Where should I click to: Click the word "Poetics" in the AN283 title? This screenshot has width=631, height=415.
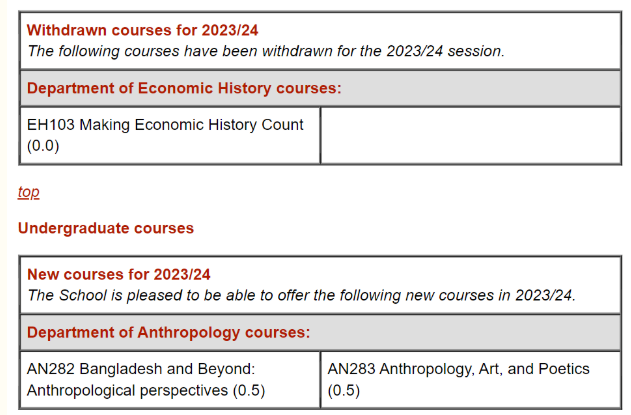pos(564,369)
